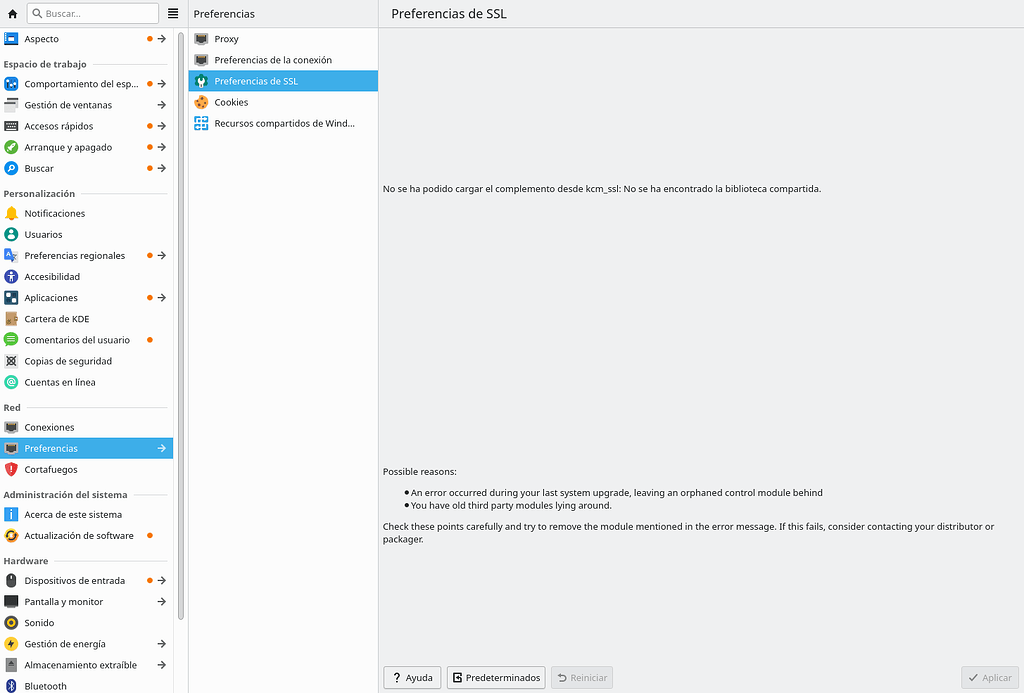Viewport: 1024px width, 693px height.
Task: Open the Notificaciones bell icon
Action: 10,213
